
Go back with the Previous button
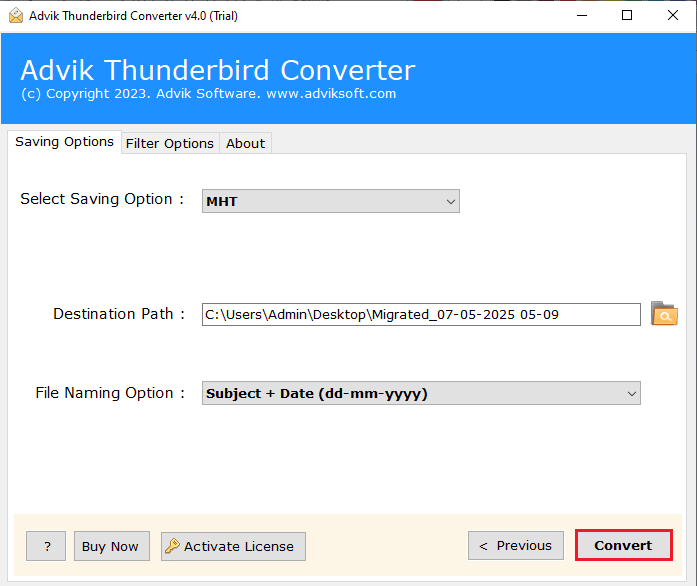click(516, 546)
